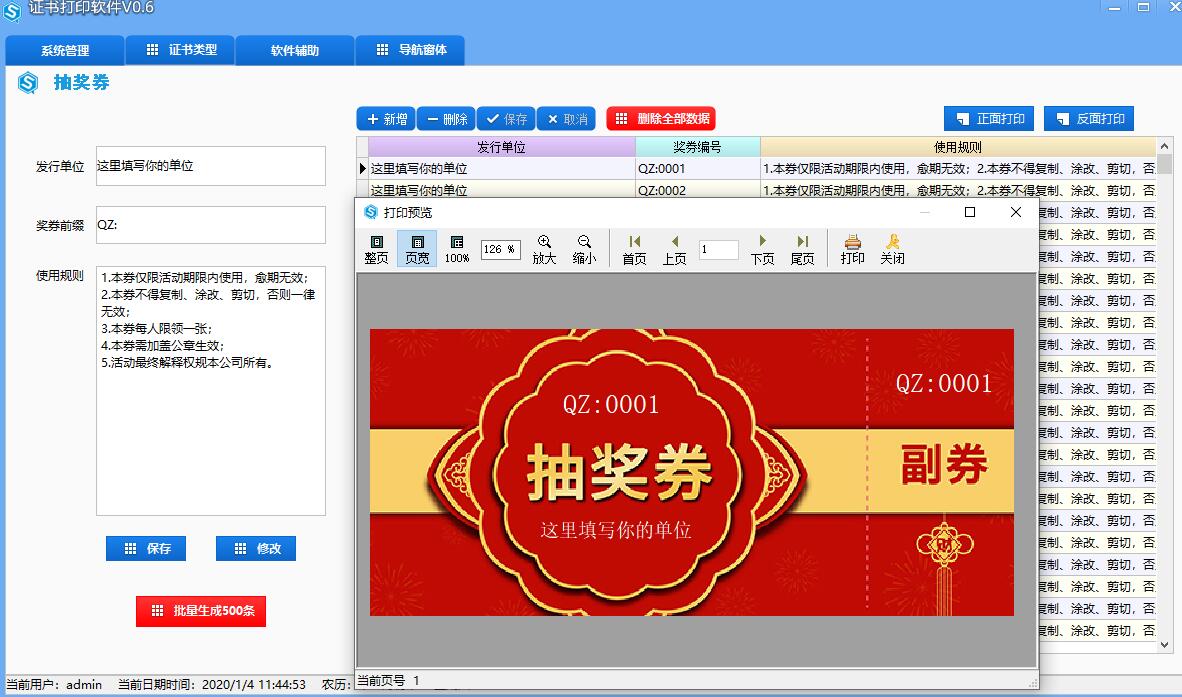Click the lottery ticket preview image
The width and height of the screenshot is (1182, 697).
(x=691, y=472)
